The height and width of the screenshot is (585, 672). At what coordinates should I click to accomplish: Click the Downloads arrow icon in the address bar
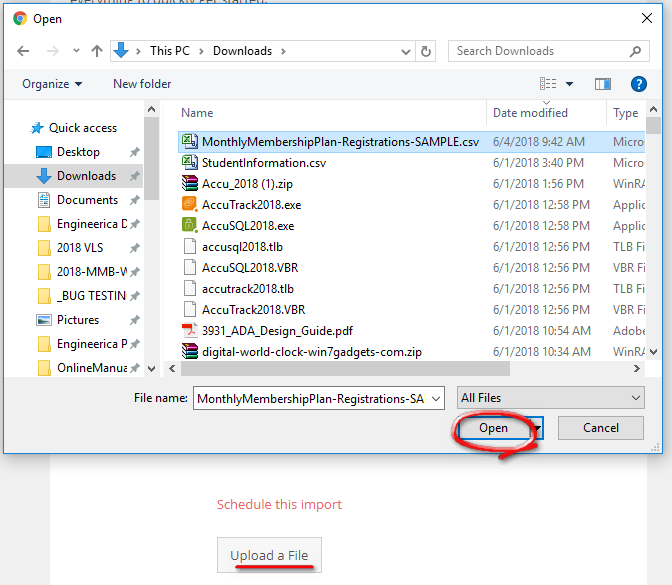(121, 51)
